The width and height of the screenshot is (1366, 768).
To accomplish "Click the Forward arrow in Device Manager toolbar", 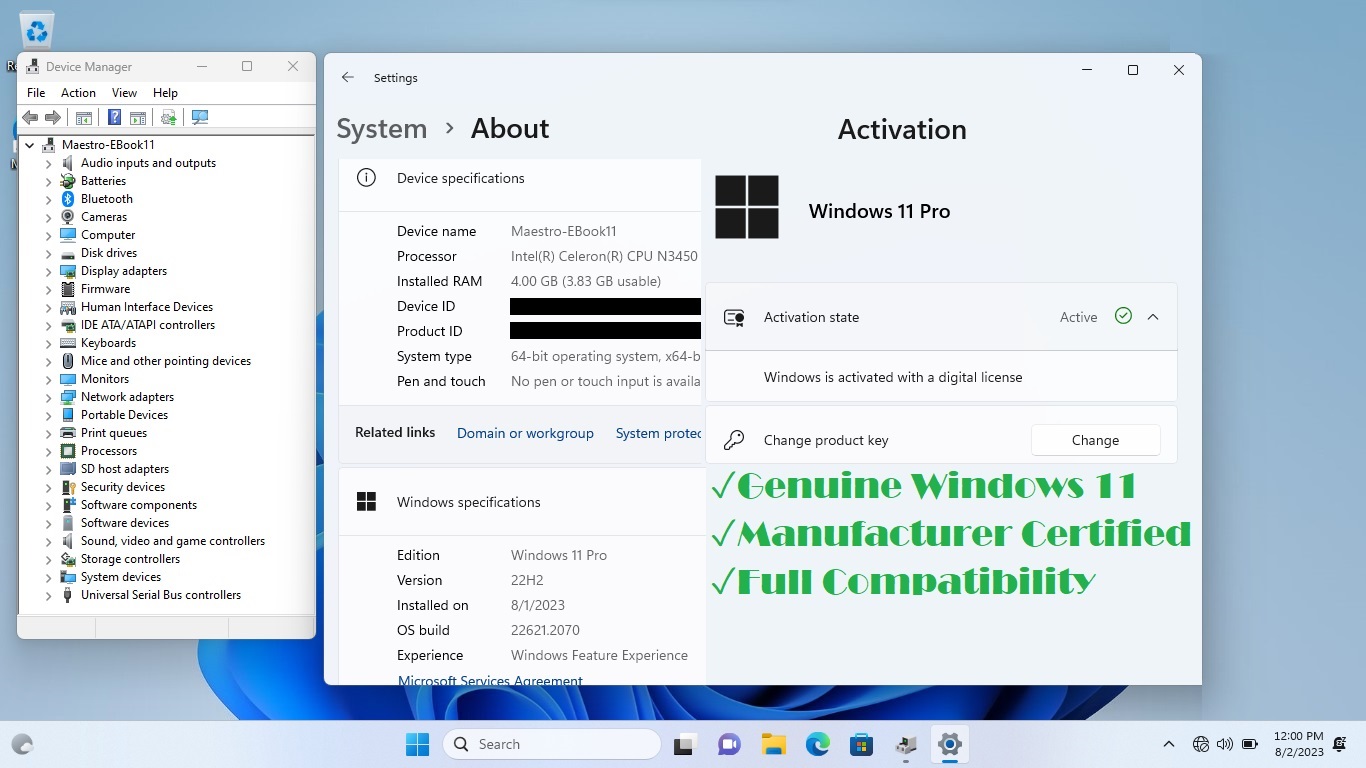I will click(x=52, y=118).
